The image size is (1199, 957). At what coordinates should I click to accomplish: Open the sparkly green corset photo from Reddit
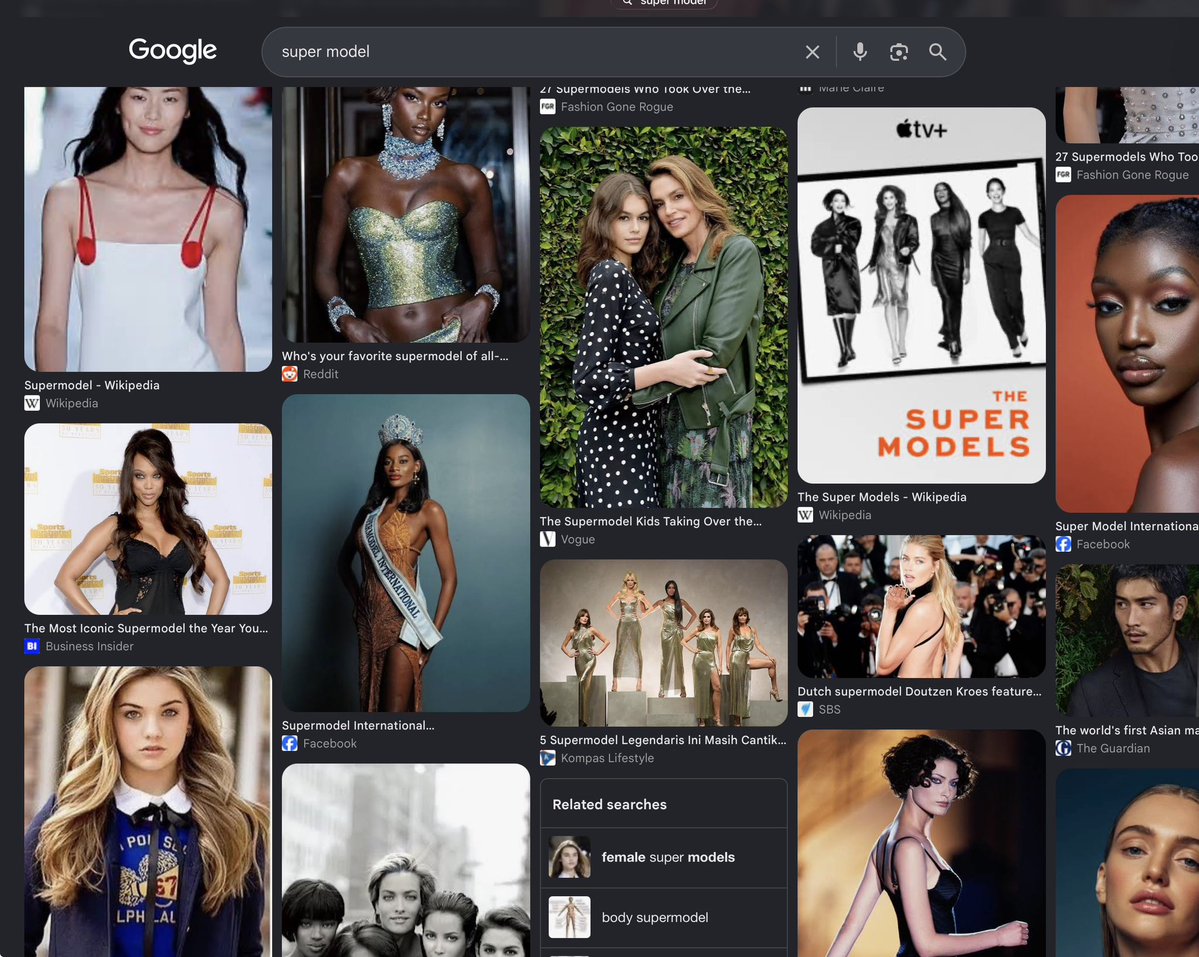click(406, 215)
